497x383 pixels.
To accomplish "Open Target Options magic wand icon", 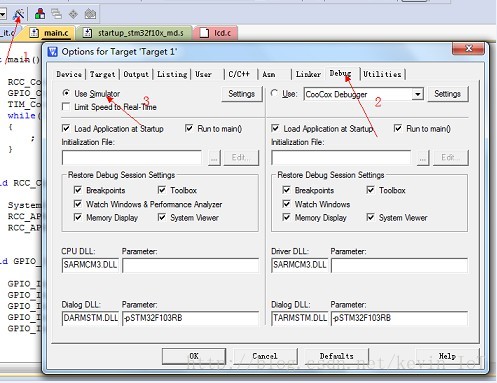I will (19, 14).
